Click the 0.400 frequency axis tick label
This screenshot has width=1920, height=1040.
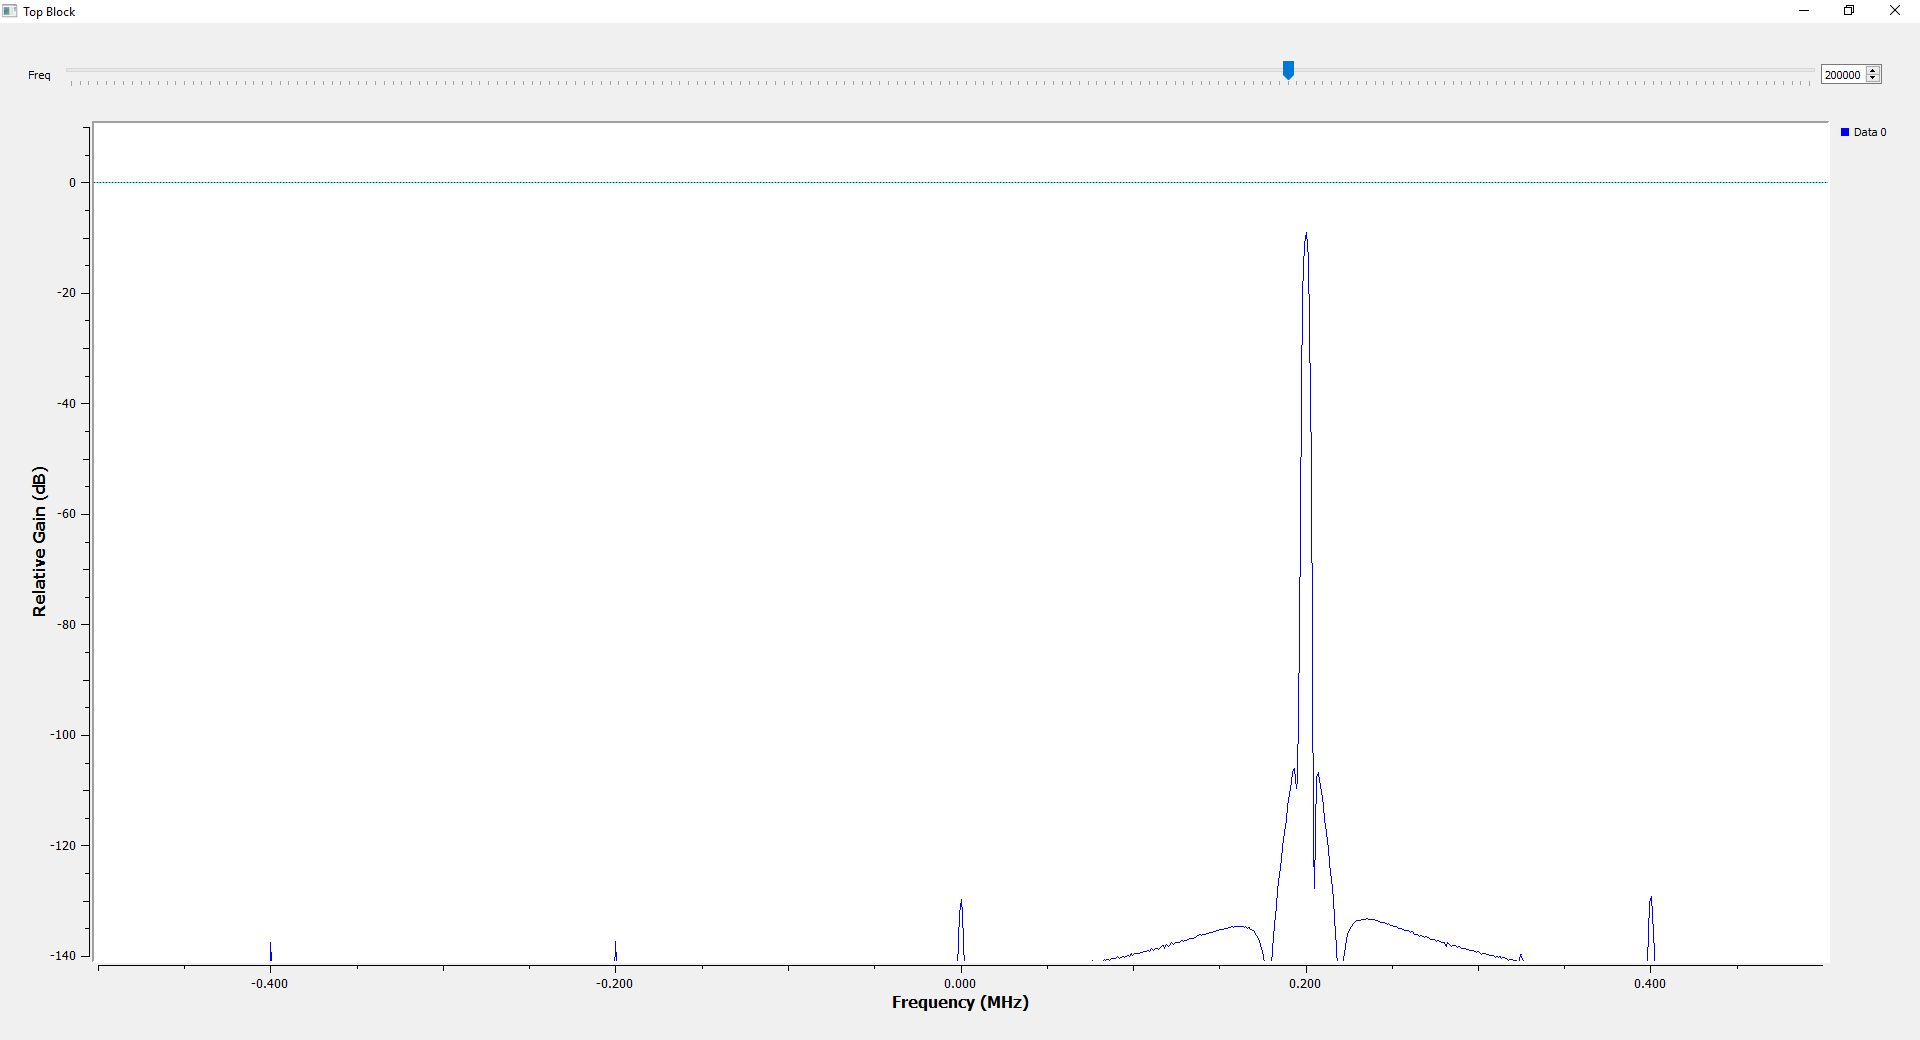click(x=1650, y=984)
